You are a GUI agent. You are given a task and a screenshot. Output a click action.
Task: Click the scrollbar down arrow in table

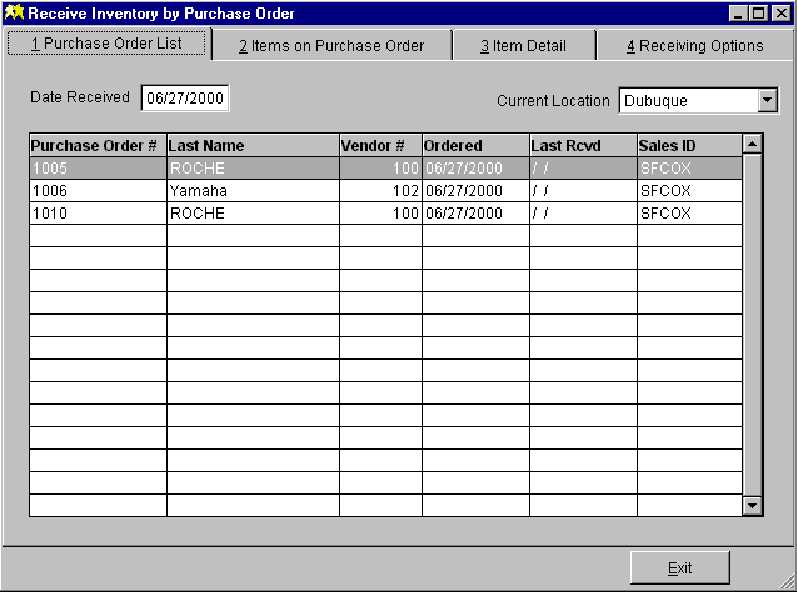click(753, 506)
